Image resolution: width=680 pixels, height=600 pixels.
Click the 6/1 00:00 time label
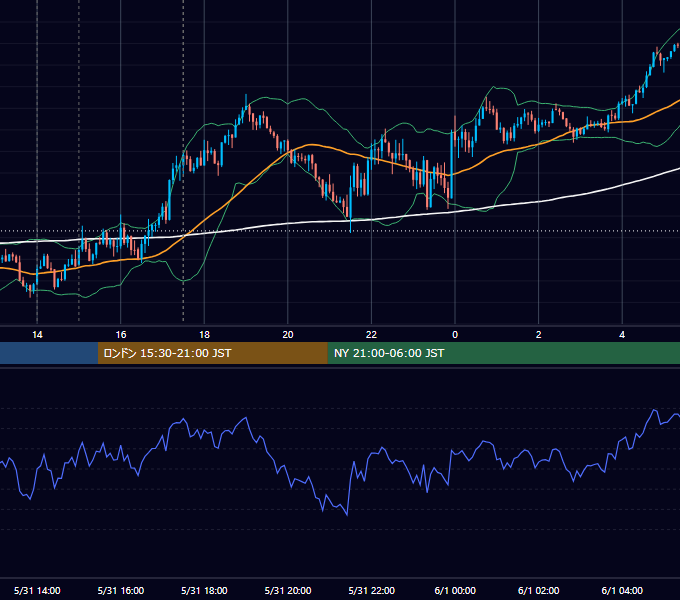455,590
